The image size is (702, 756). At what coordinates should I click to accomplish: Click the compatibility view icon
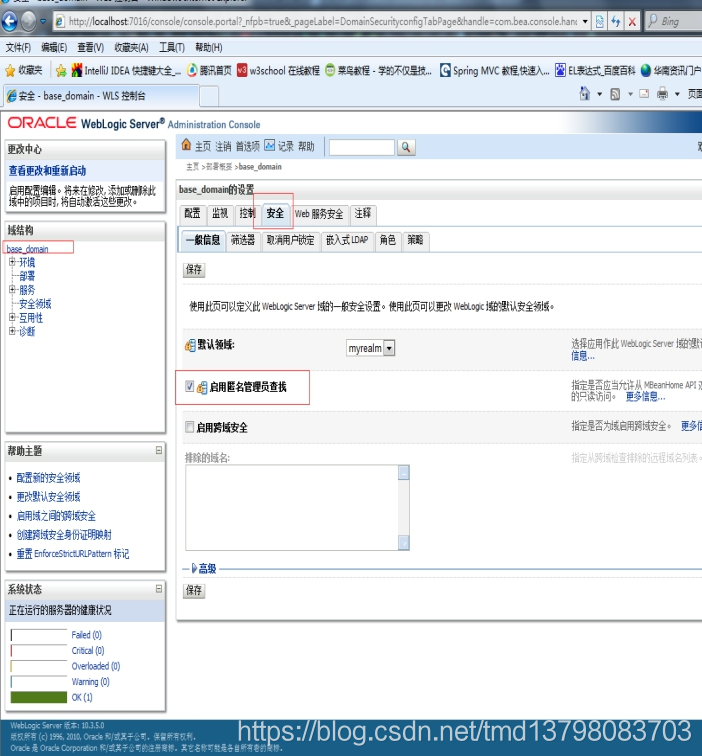coord(600,21)
